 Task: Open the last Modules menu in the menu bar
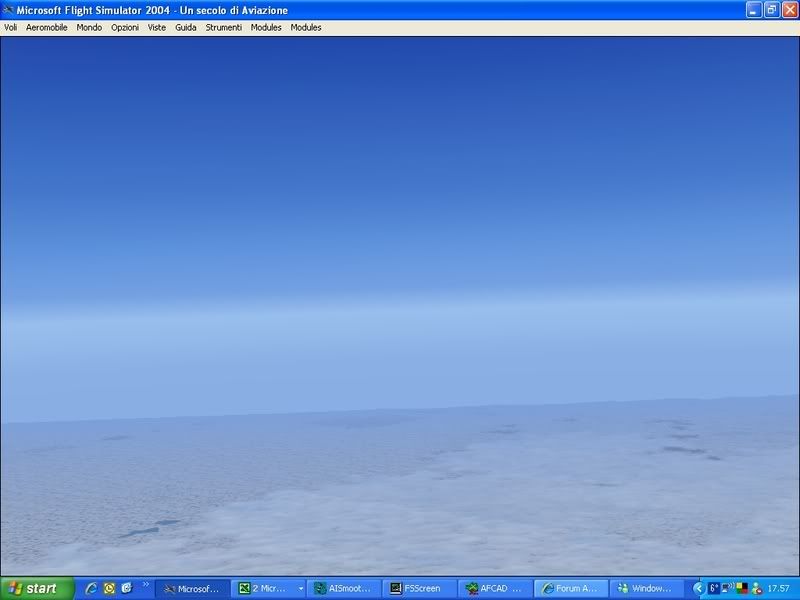[x=306, y=28]
